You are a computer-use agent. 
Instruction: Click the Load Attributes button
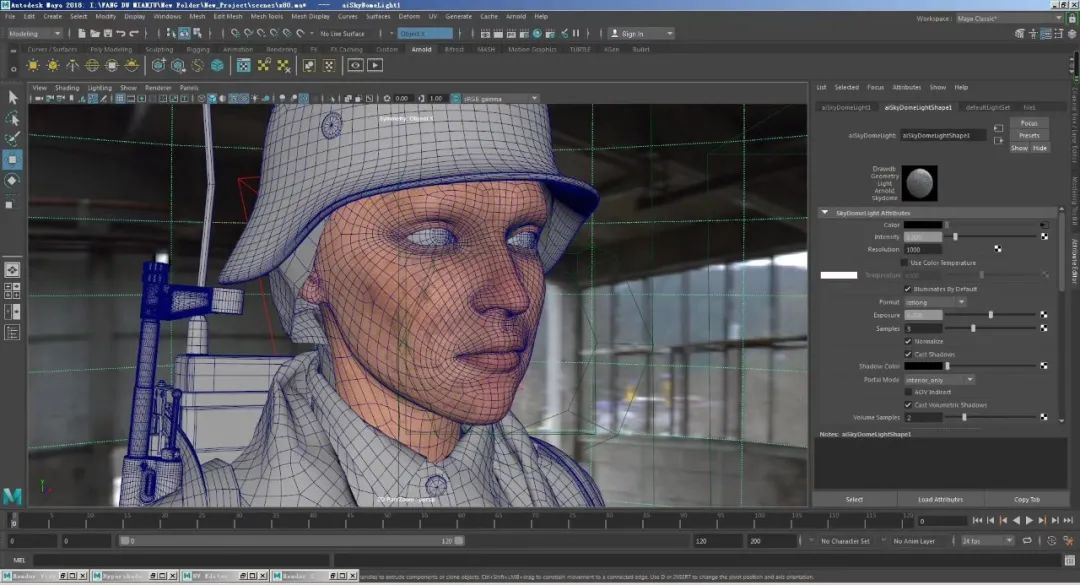(940, 499)
